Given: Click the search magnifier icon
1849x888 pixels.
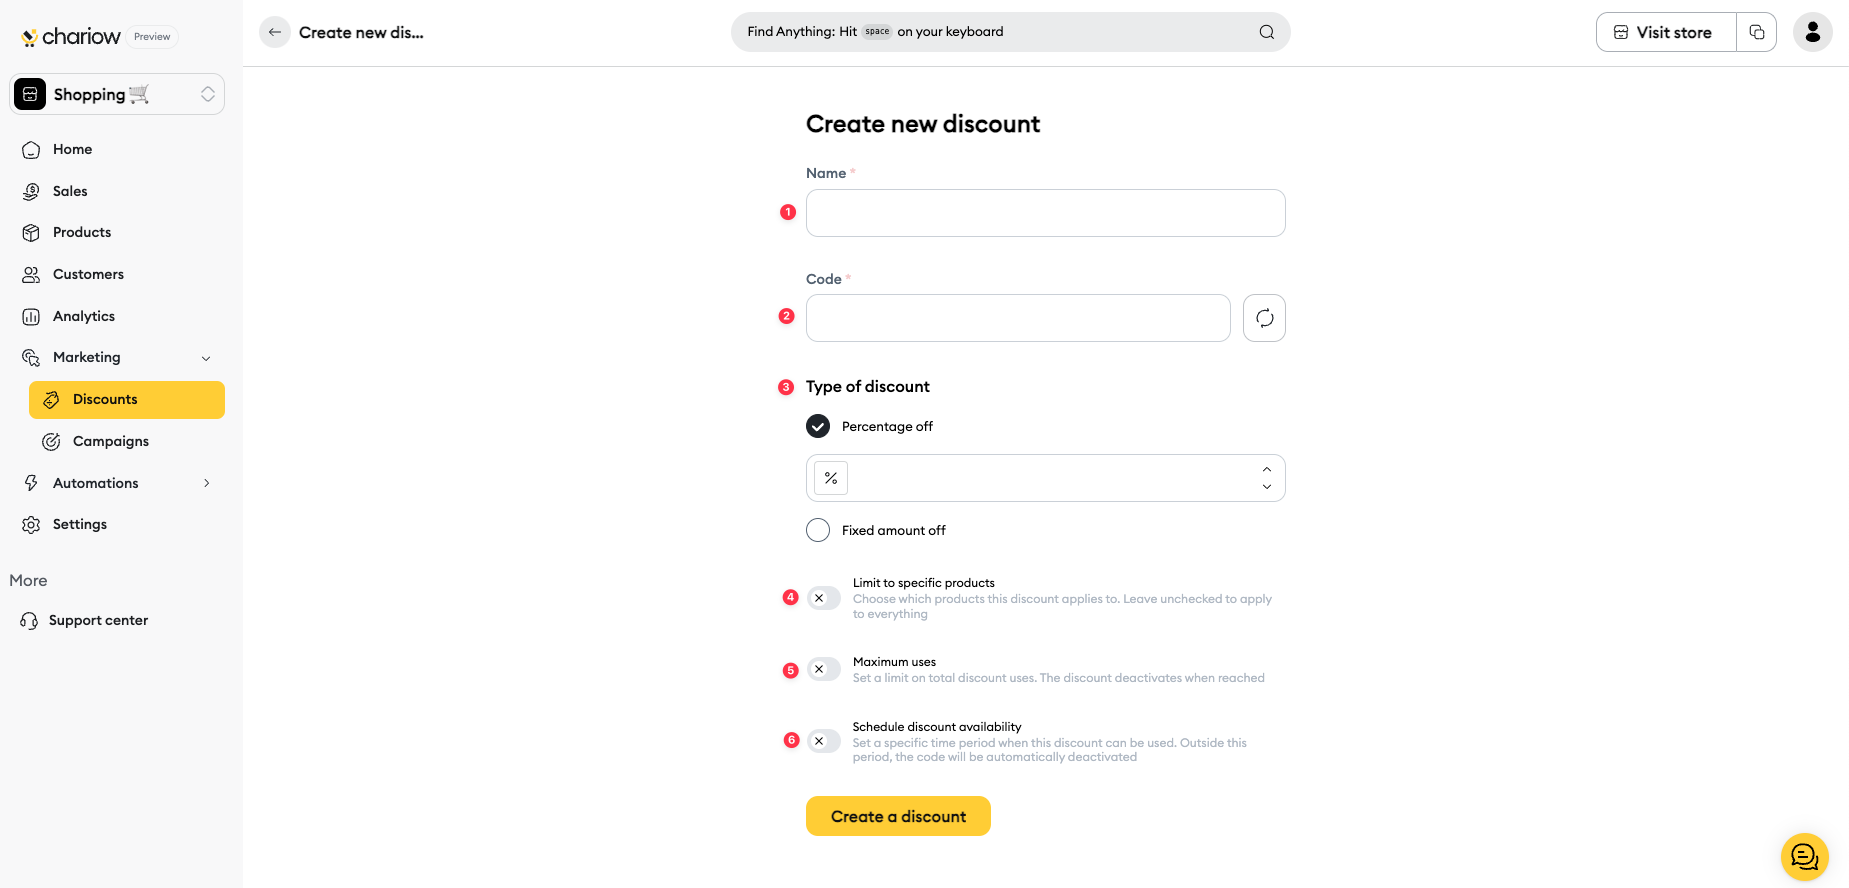Looking at the screenshot, I should pyautogui.click(x=1266, y=32).
